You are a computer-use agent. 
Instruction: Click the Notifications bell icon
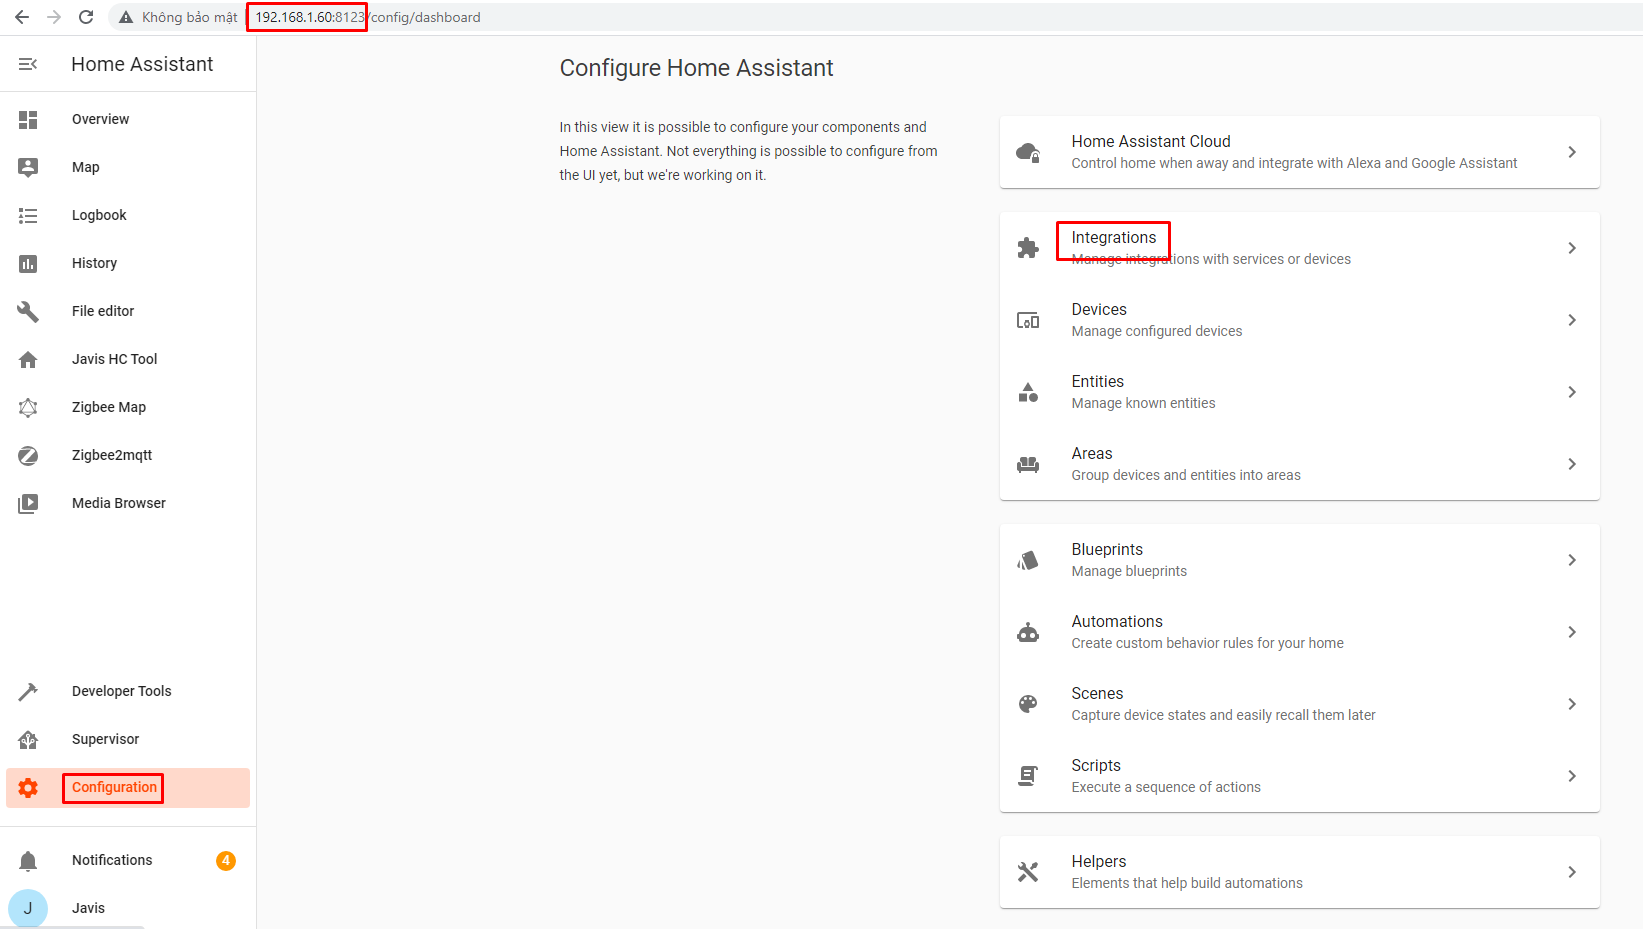click(28, 860)
